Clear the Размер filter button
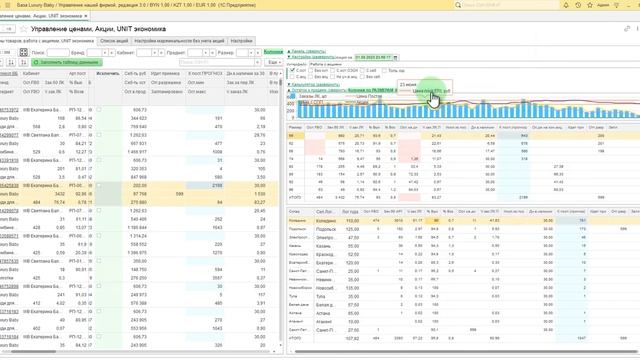The height and width of the screenshot is (360, 640). (x=258, y=53)
